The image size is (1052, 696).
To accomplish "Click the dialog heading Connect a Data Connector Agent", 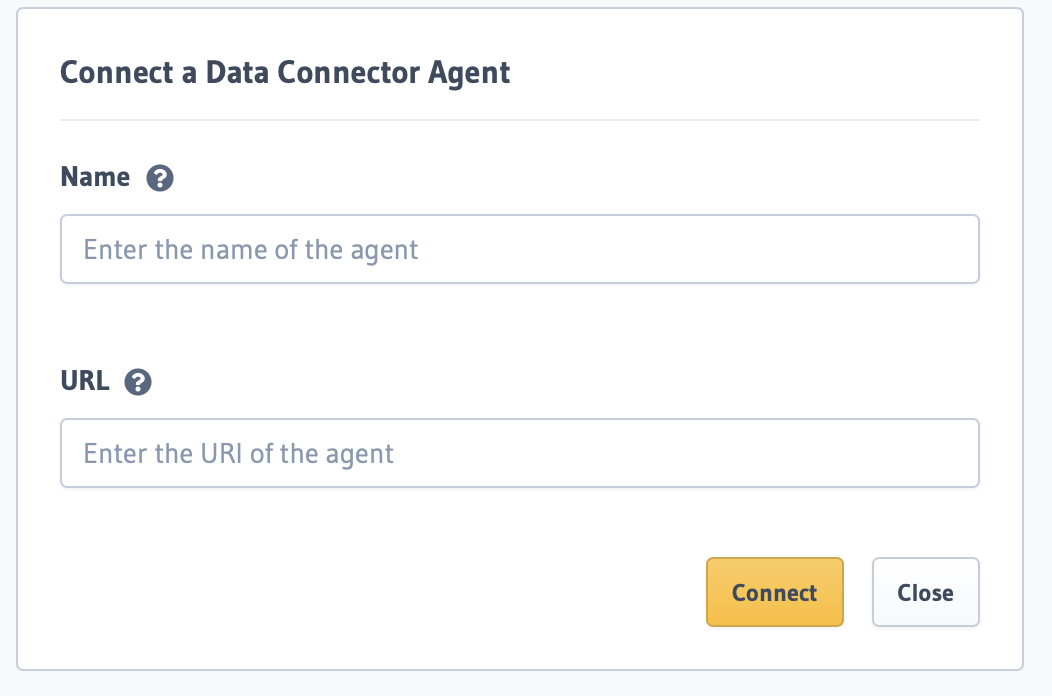I will tap(285, 72).
